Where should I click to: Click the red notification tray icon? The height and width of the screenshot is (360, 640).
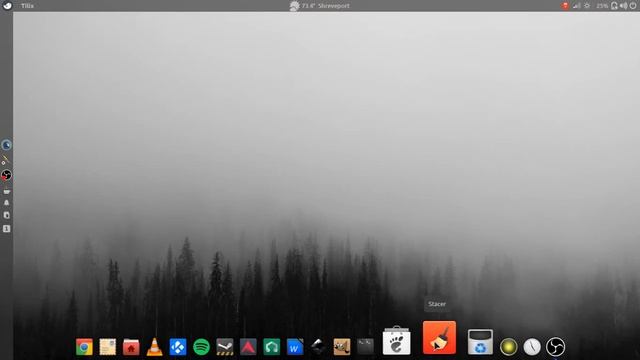pos(565,6)
